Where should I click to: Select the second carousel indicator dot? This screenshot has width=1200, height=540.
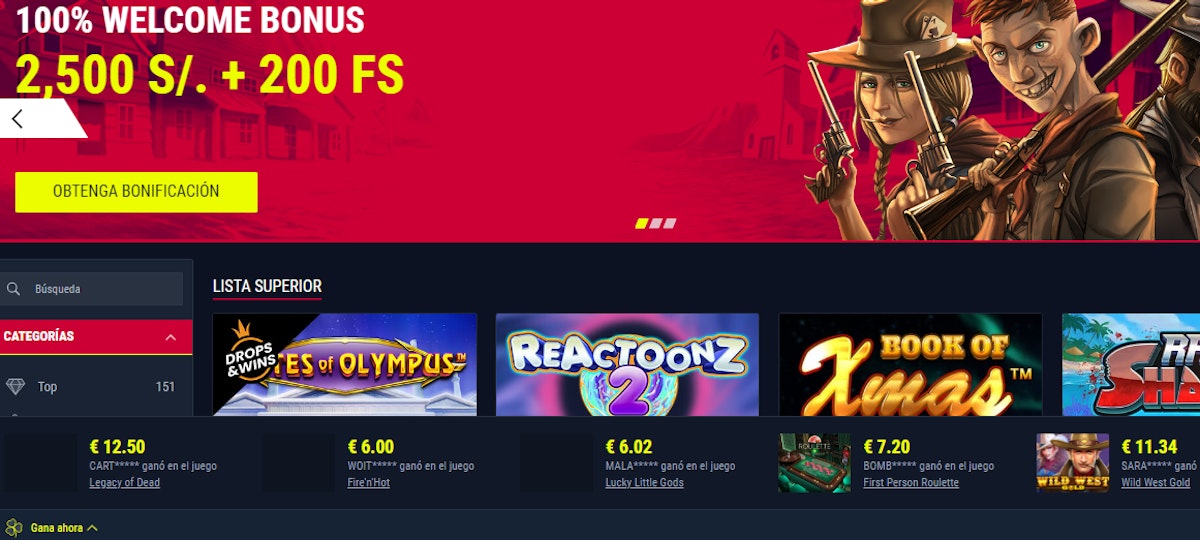(x=656, y=223)
